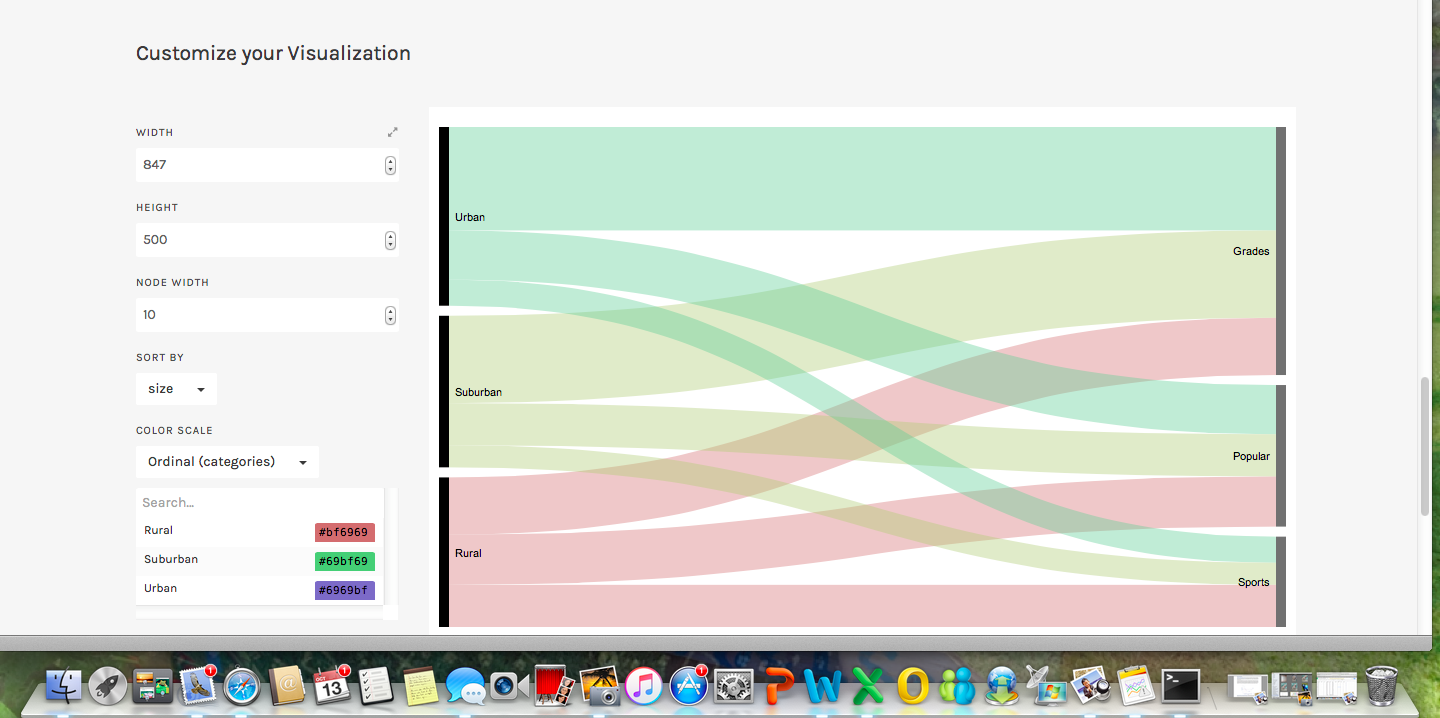This screenshot has width=1440, height=718.
Task: Click the Node Width stepper arrows
Action: [390, 315]
